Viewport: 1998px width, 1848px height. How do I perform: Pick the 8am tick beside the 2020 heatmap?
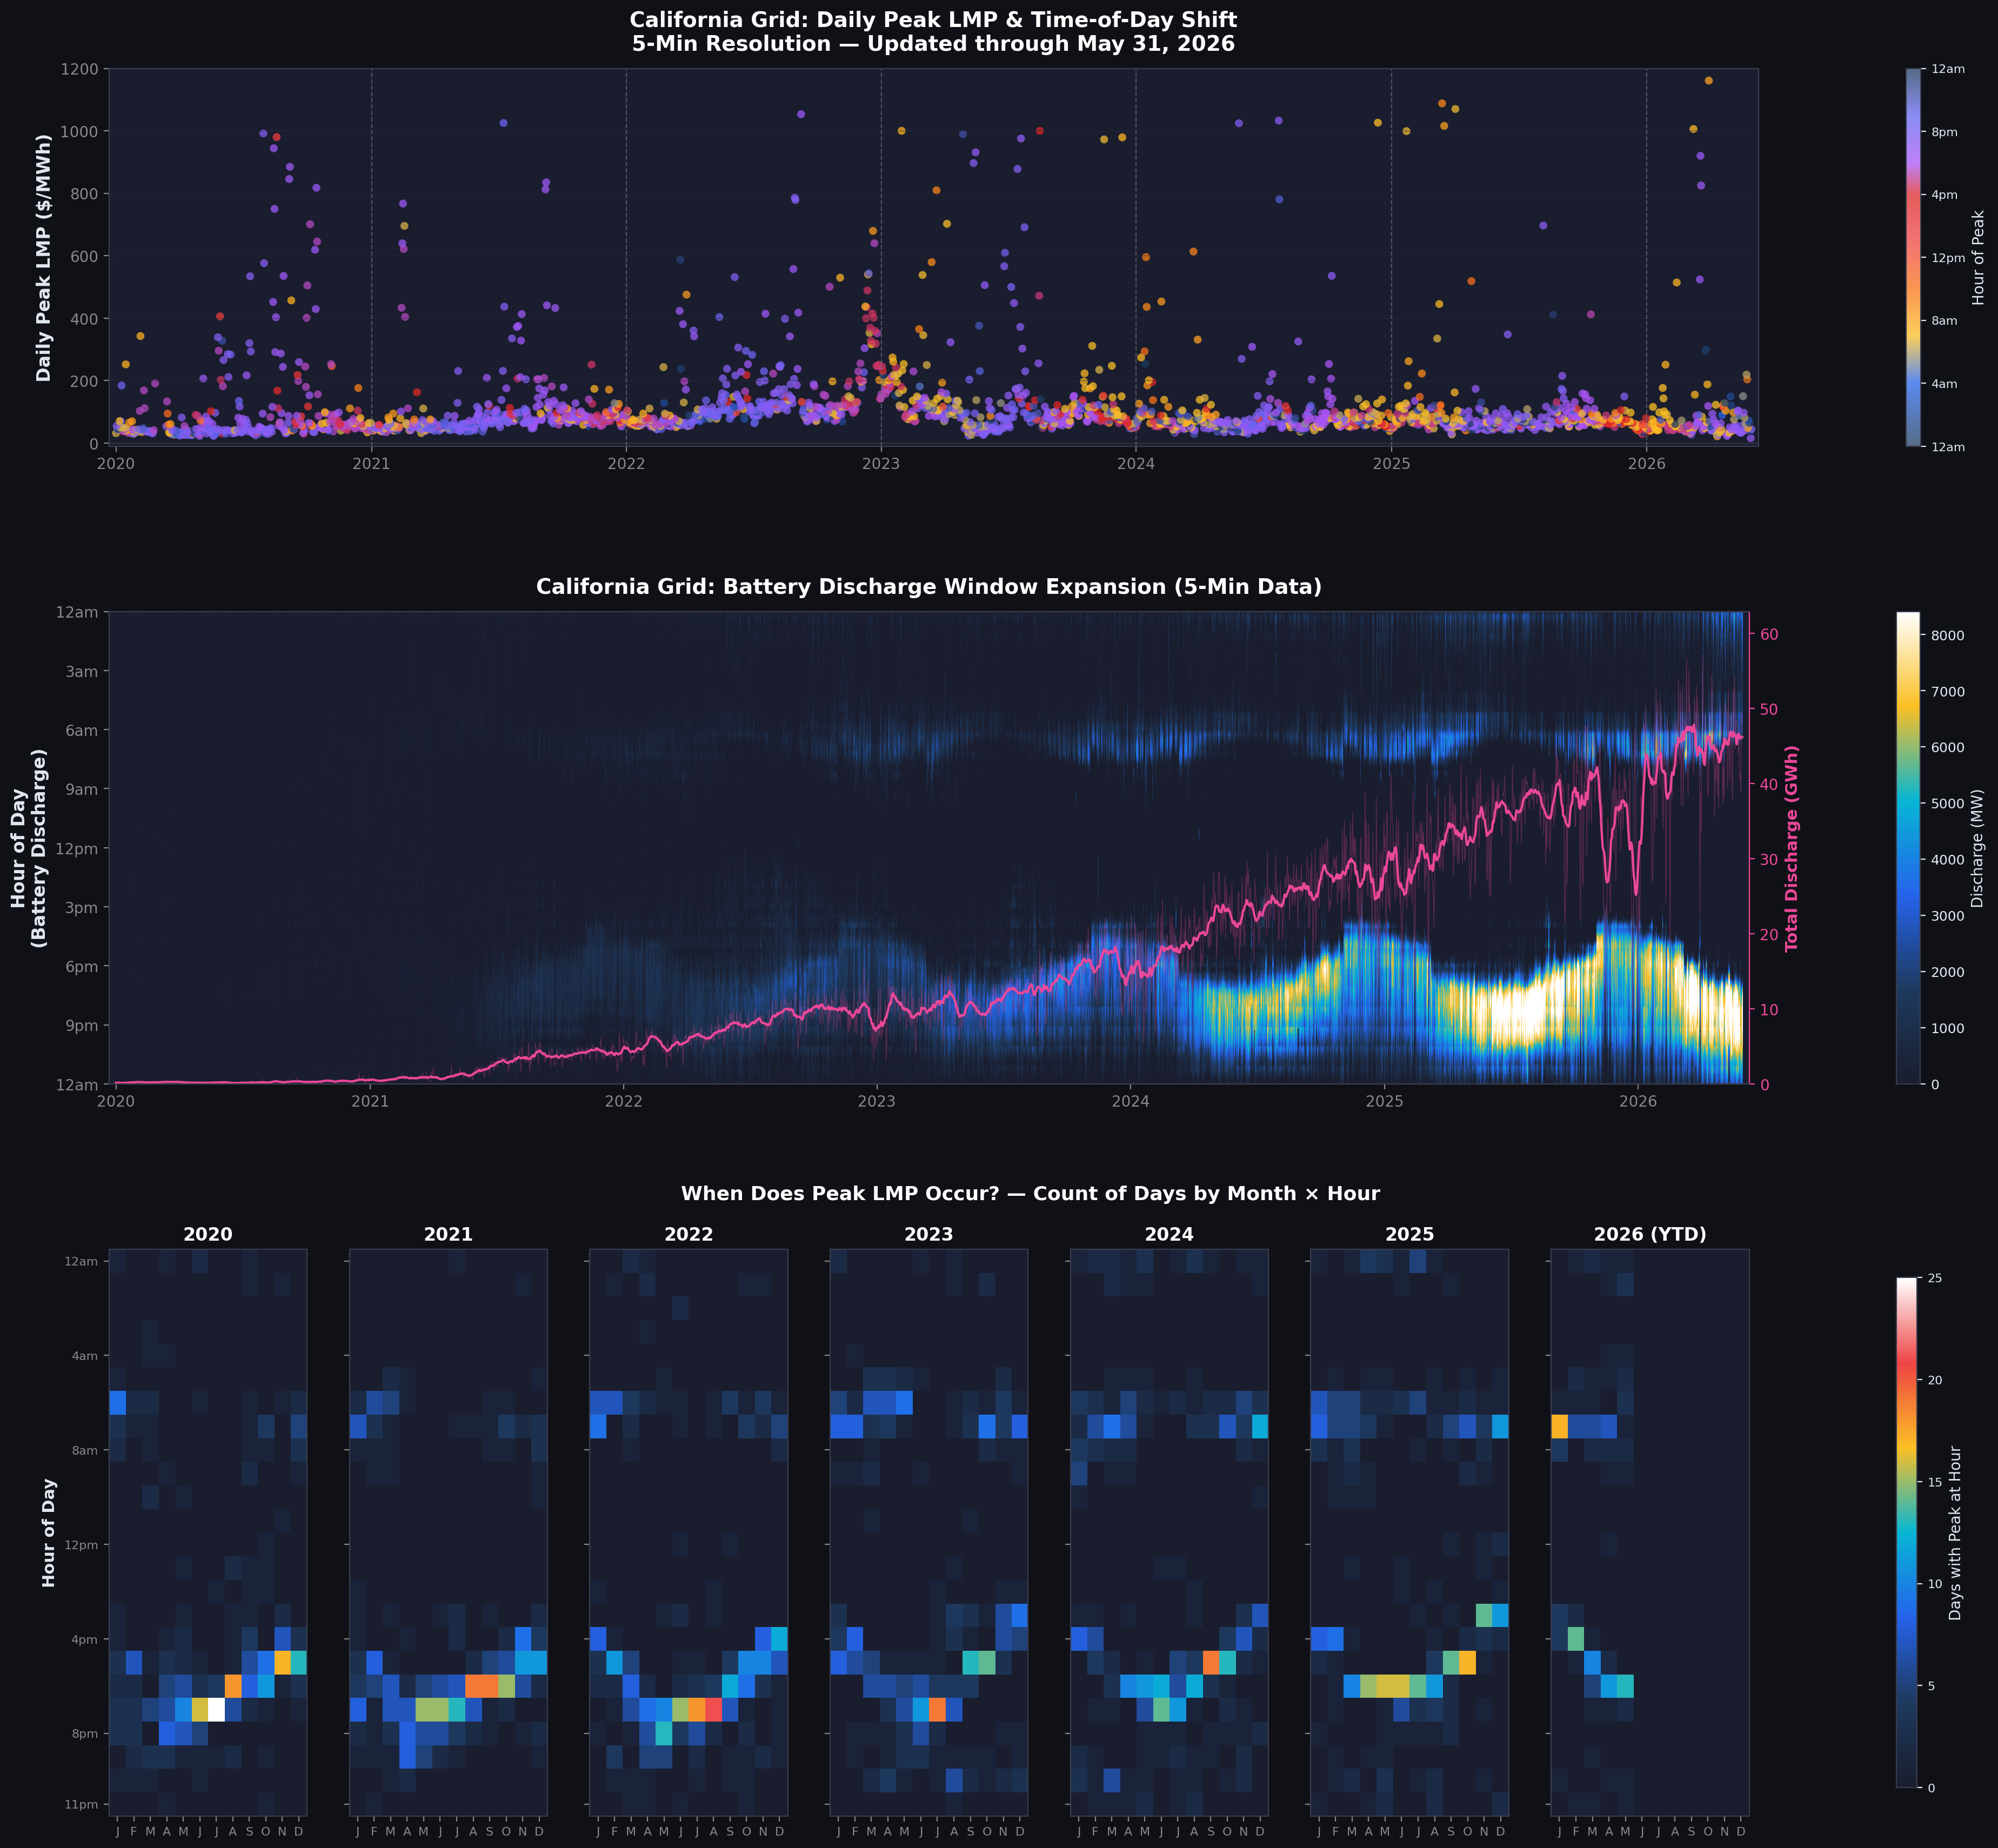coord(85,1451)
